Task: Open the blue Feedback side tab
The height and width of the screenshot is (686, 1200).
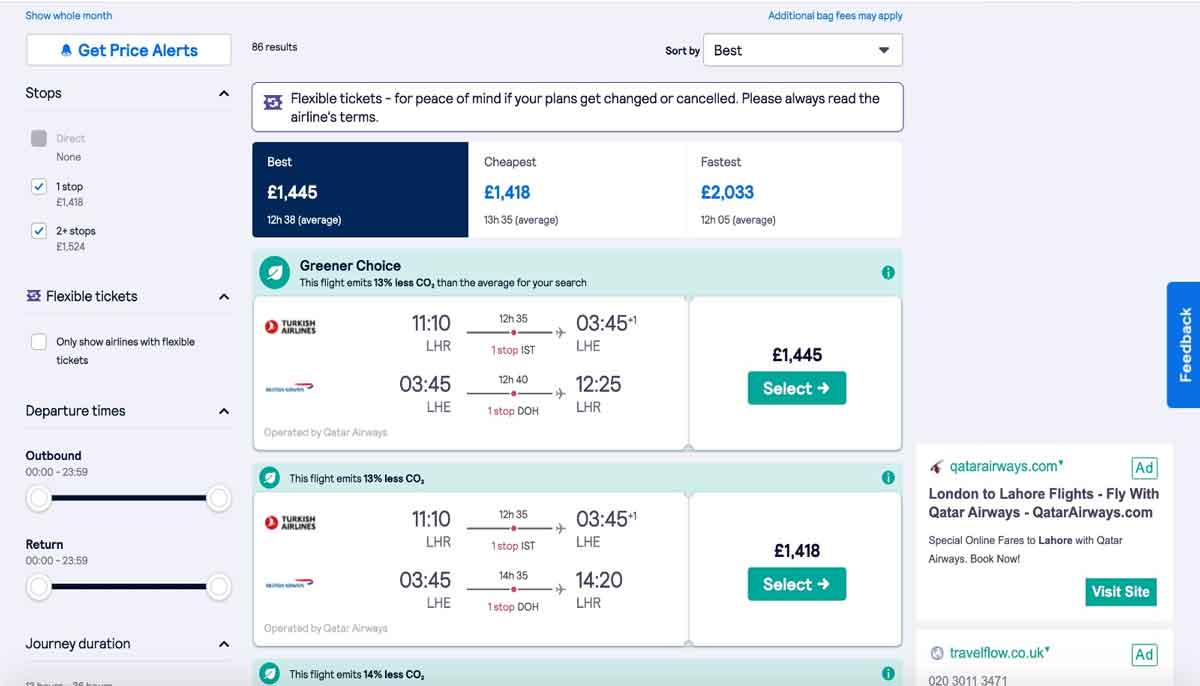Action: click(1184, 345)
